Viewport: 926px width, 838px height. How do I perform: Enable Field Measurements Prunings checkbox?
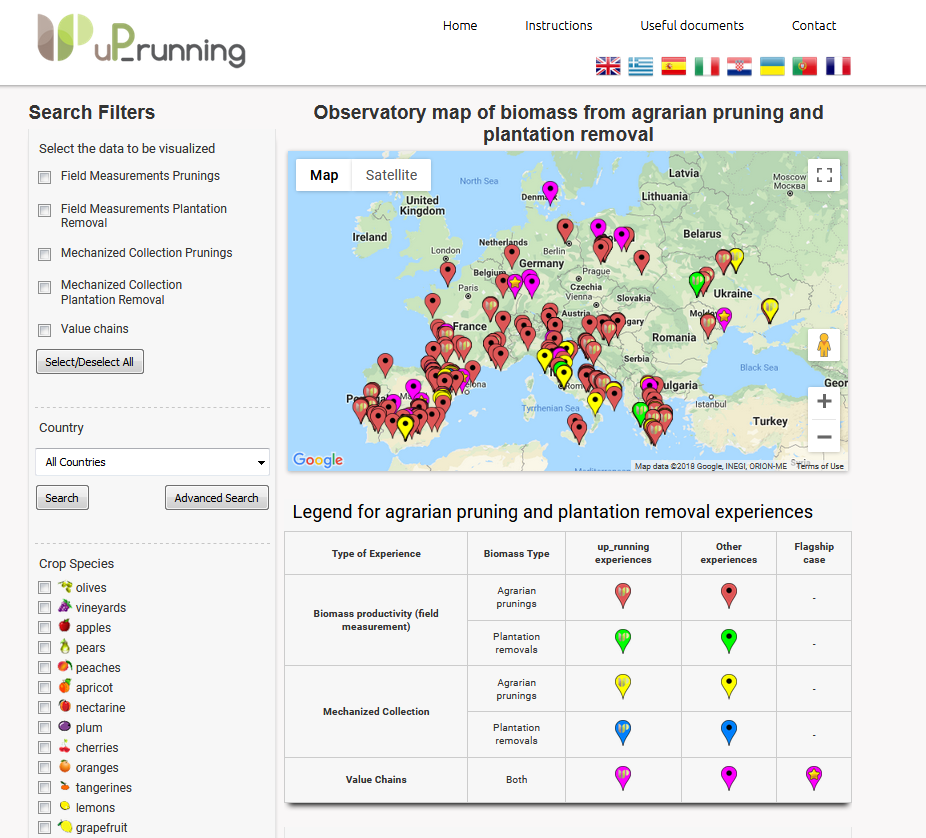[44, 177]
